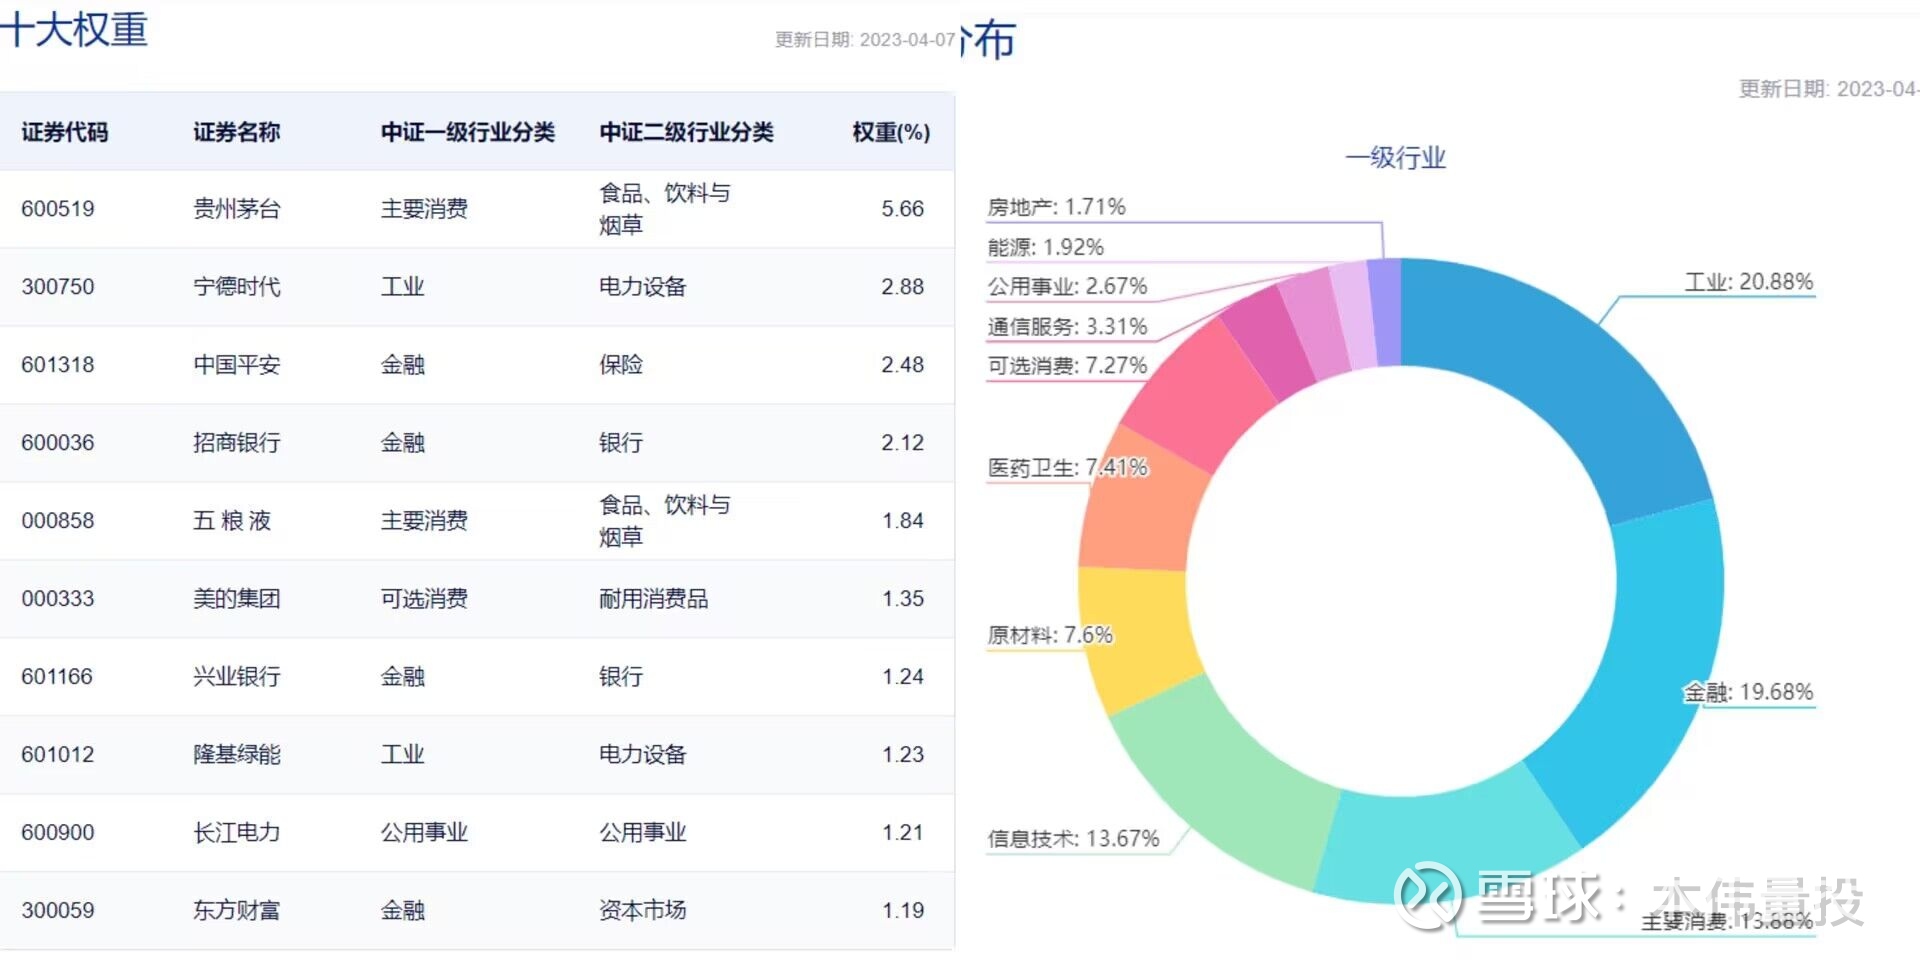
Task: Select stock code 600900
Action: [58, 833]
